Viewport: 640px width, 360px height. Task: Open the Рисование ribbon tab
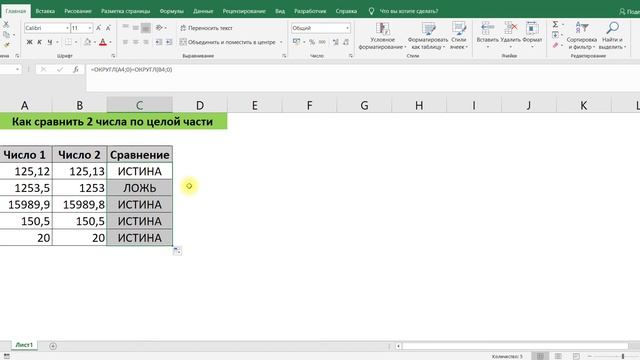pyautogui.click(x=78, y=11)
